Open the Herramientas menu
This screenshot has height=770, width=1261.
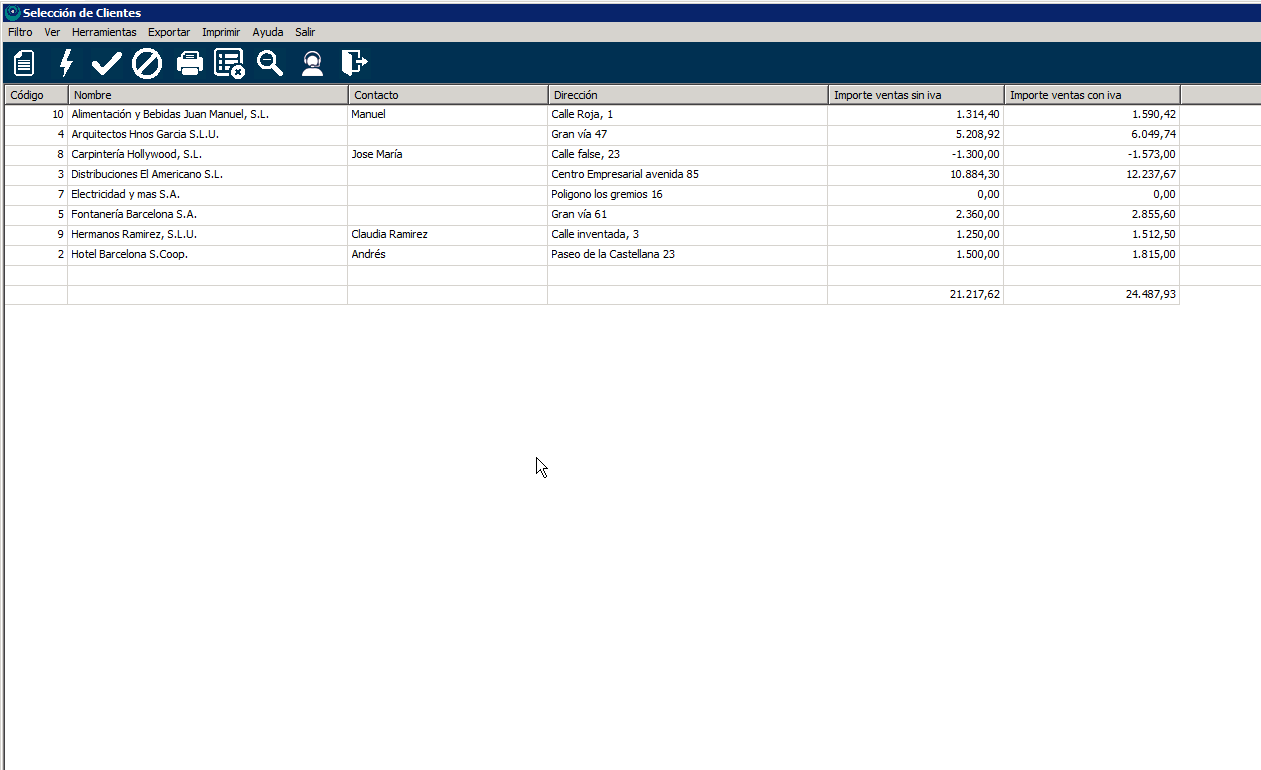pyautogui.click(x=104, y=32)
